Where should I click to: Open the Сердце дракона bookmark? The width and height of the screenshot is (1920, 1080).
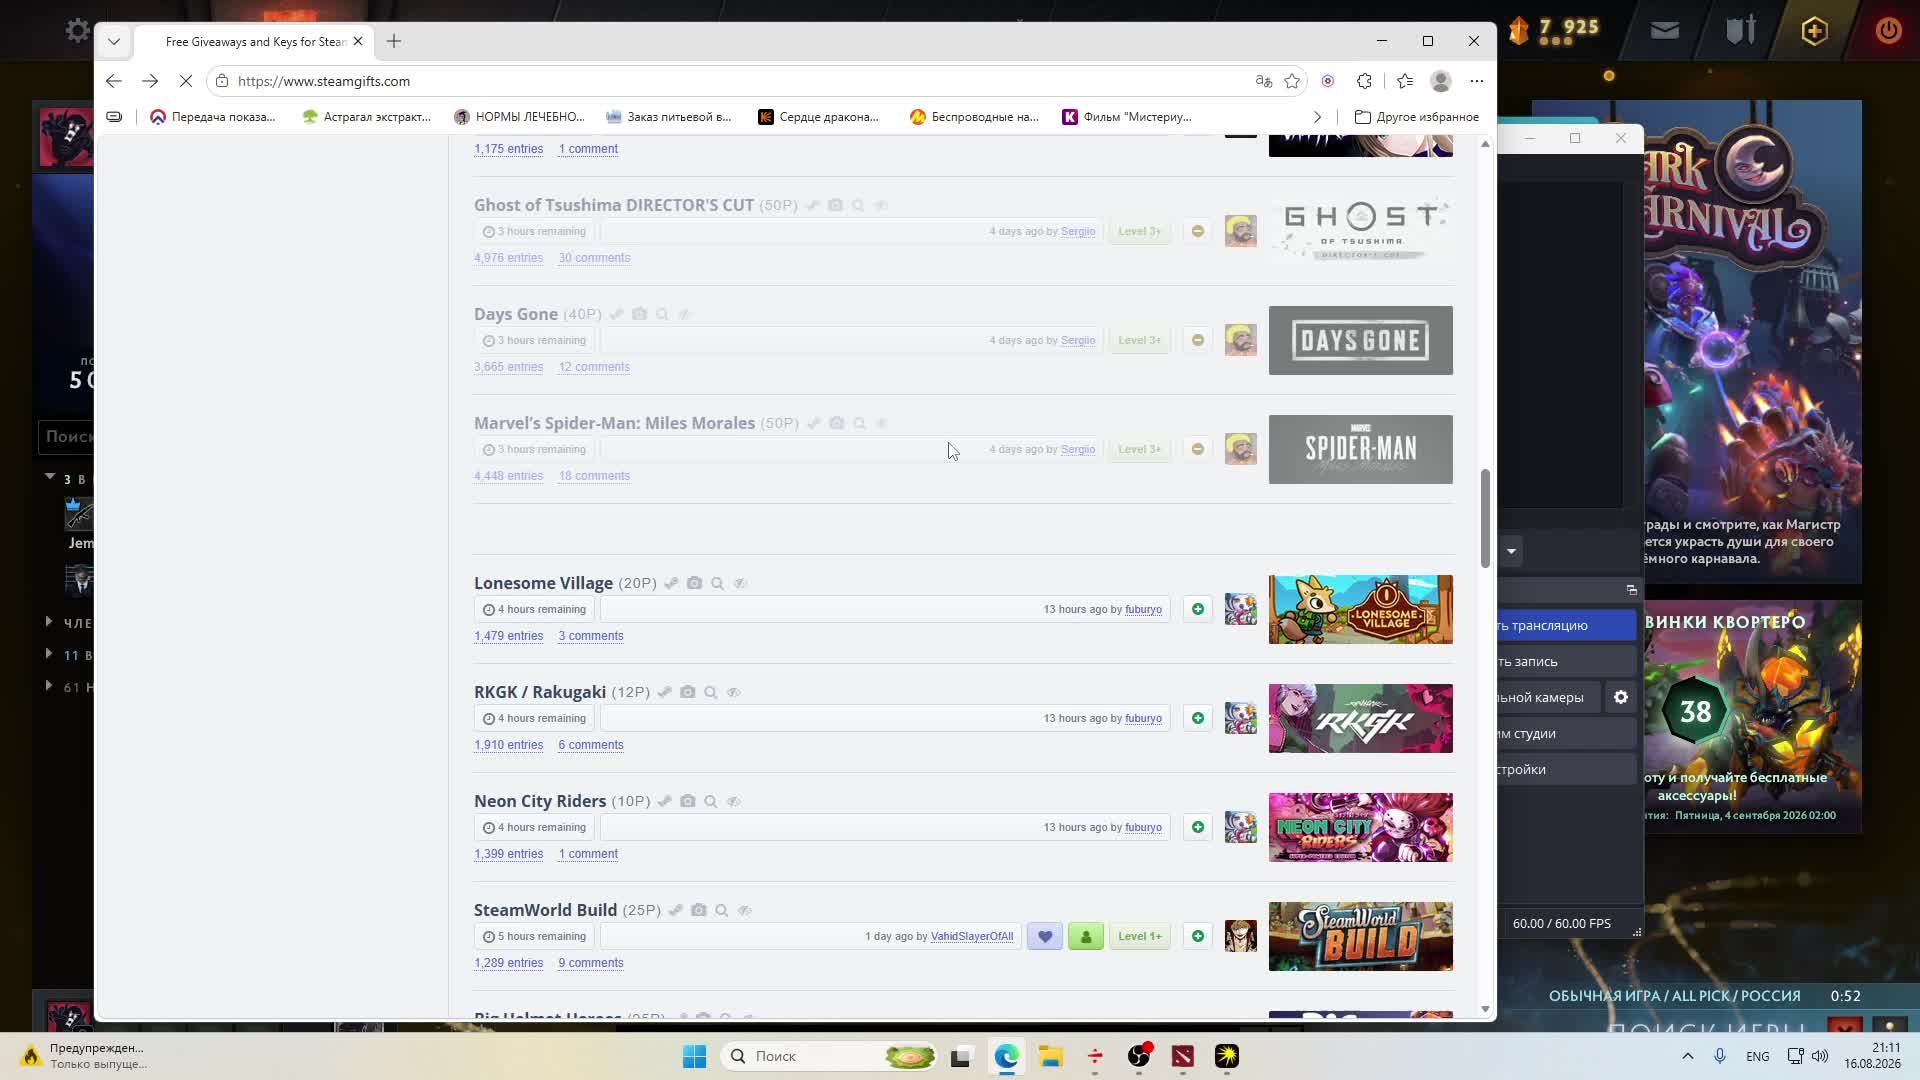point(818,117)
